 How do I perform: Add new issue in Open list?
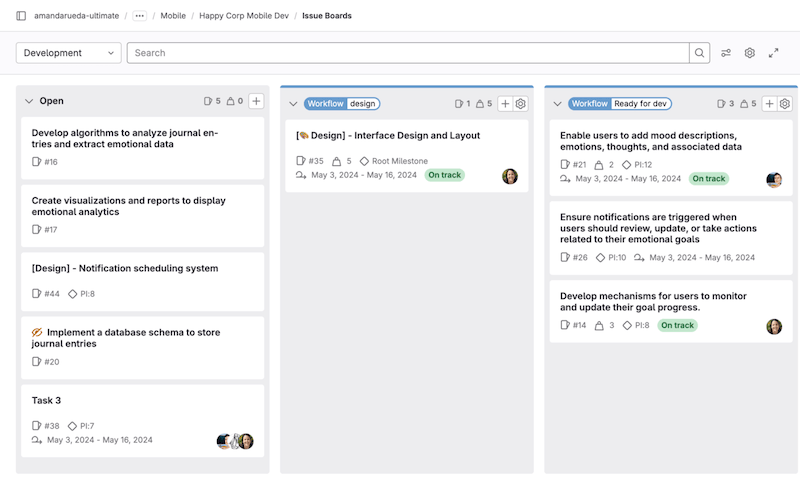coord(256,101)
